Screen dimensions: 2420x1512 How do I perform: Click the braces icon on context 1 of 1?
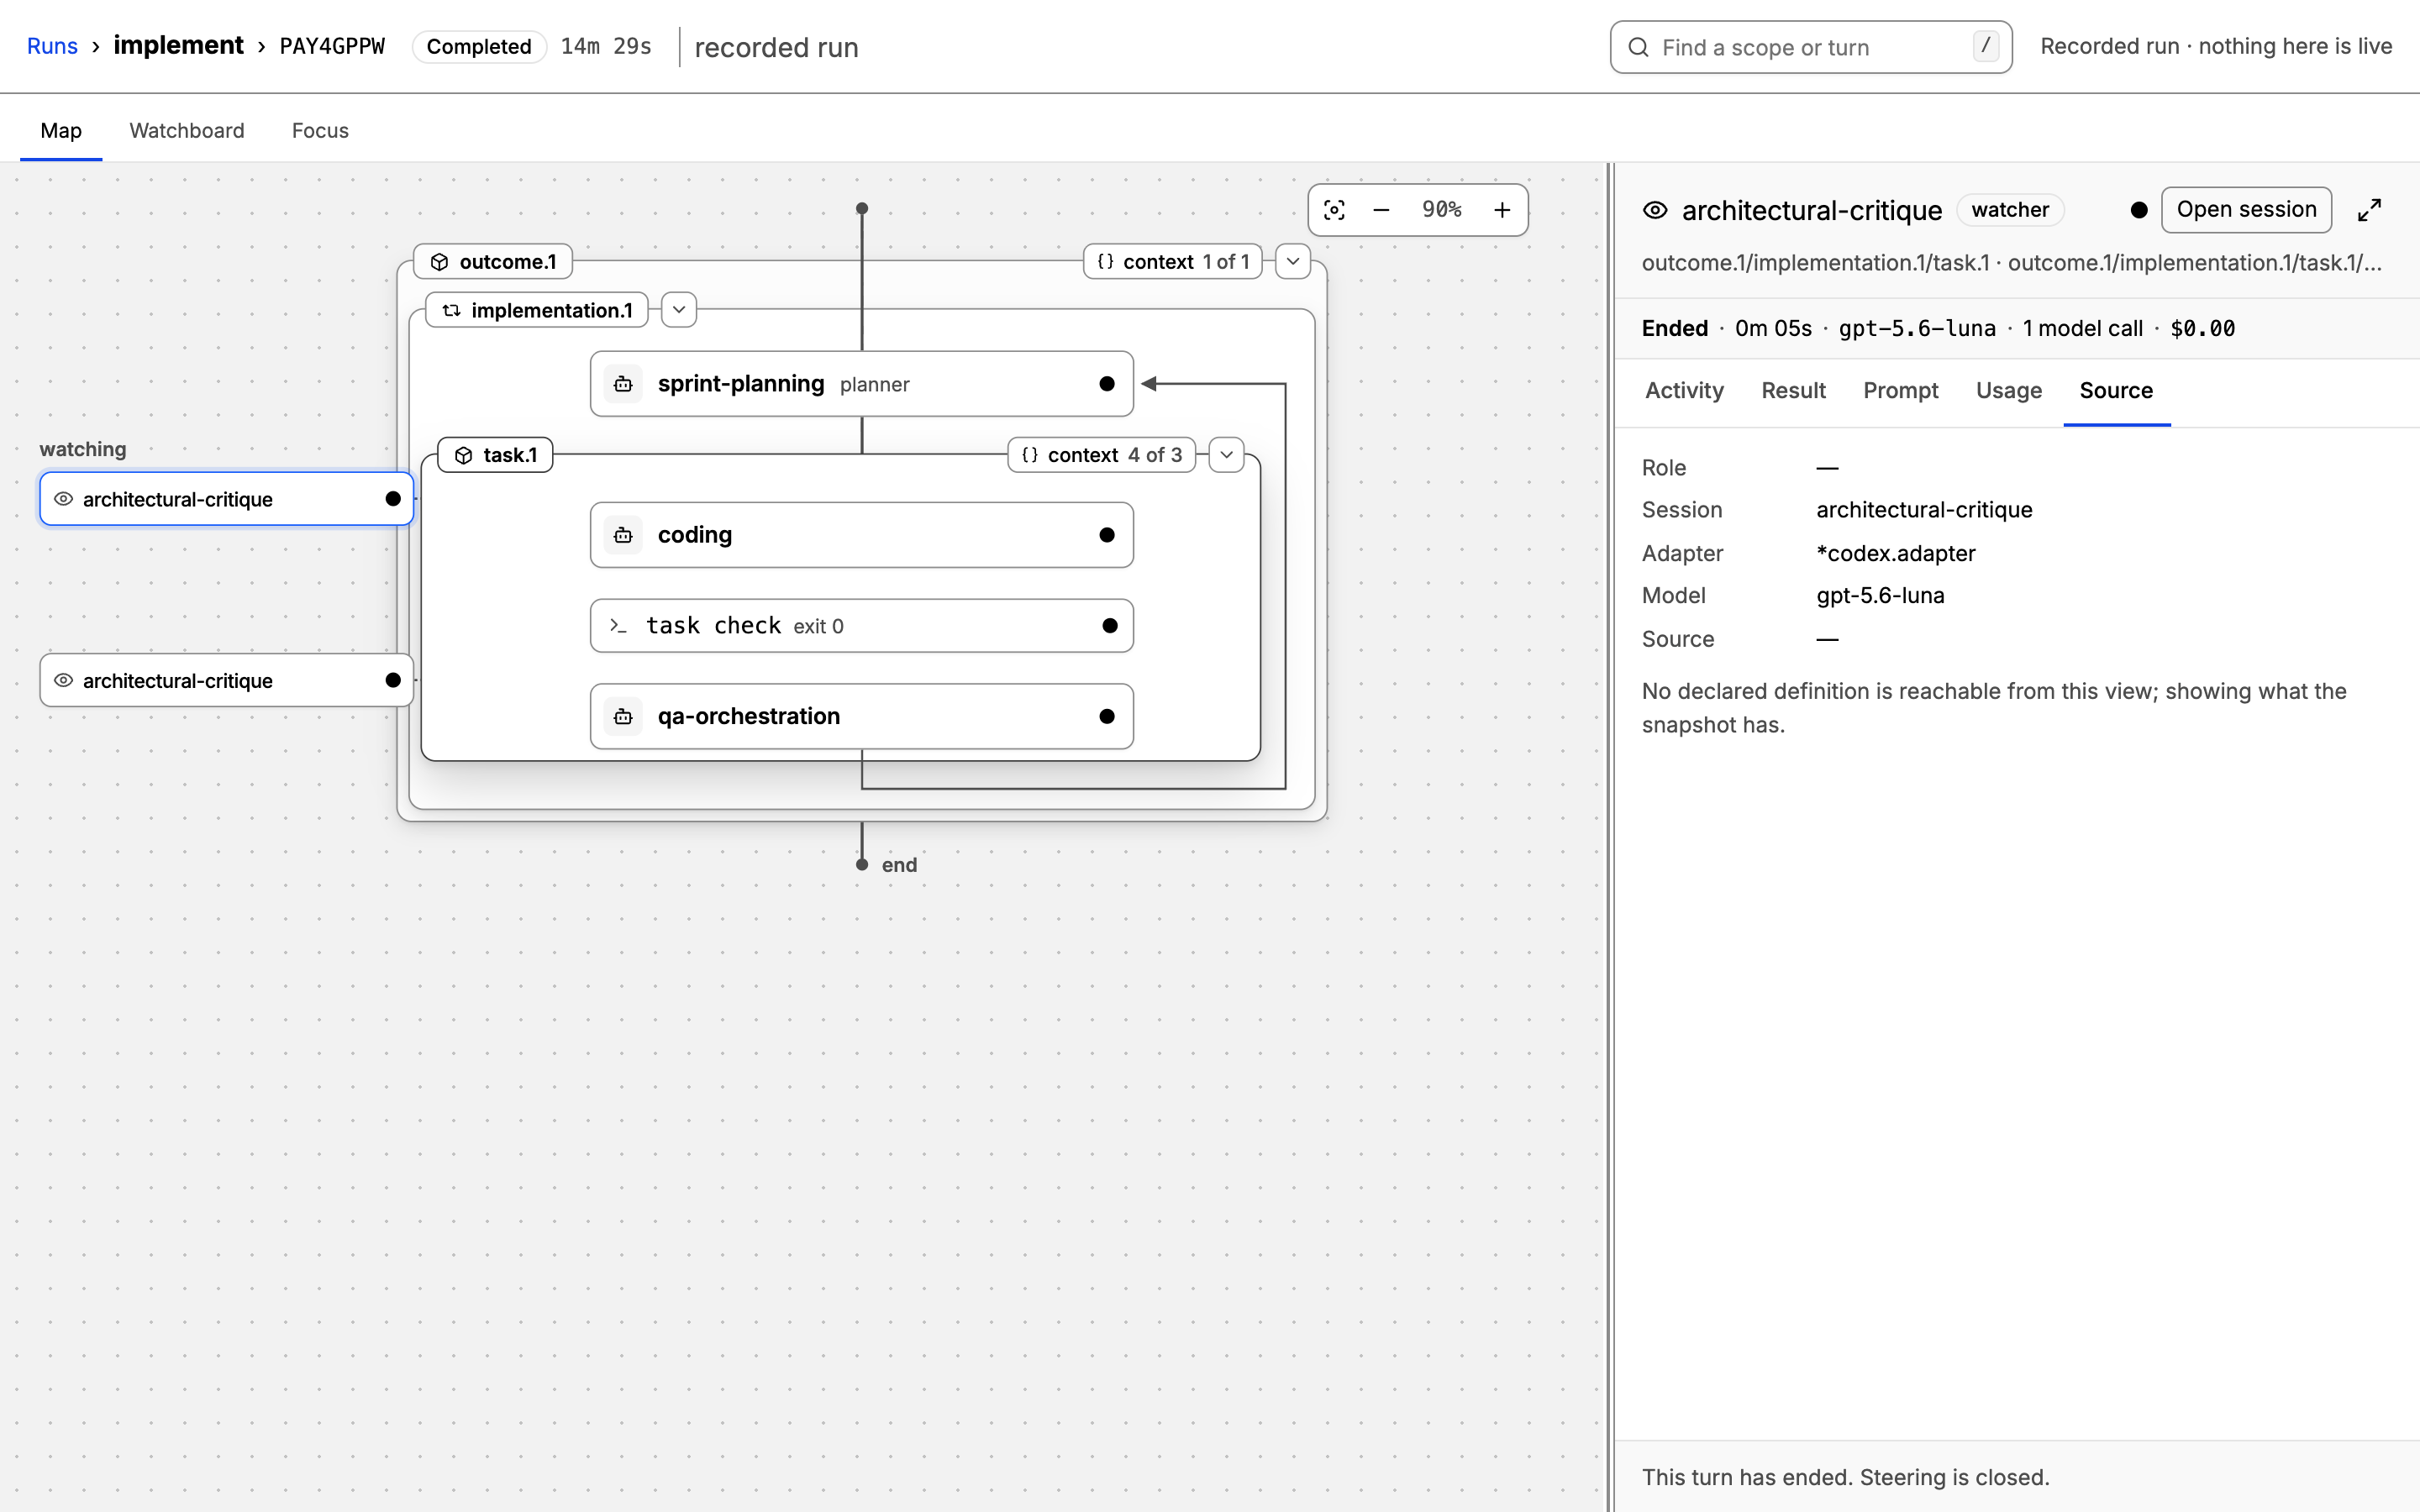(1105, 262)
